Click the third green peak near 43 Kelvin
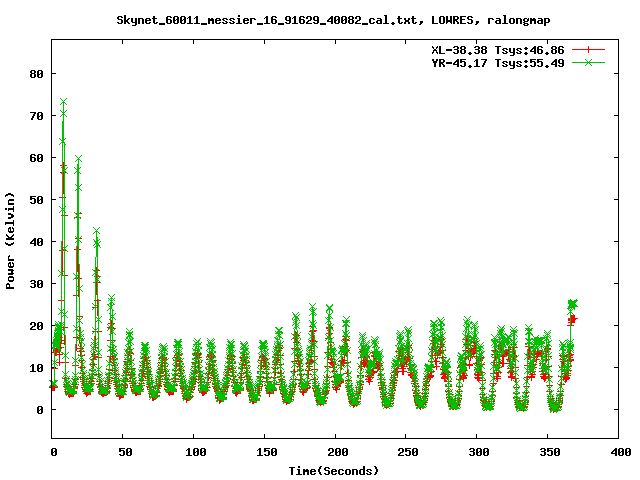Image resolution: width=640 pixels, height=480 pixels. 96,231
